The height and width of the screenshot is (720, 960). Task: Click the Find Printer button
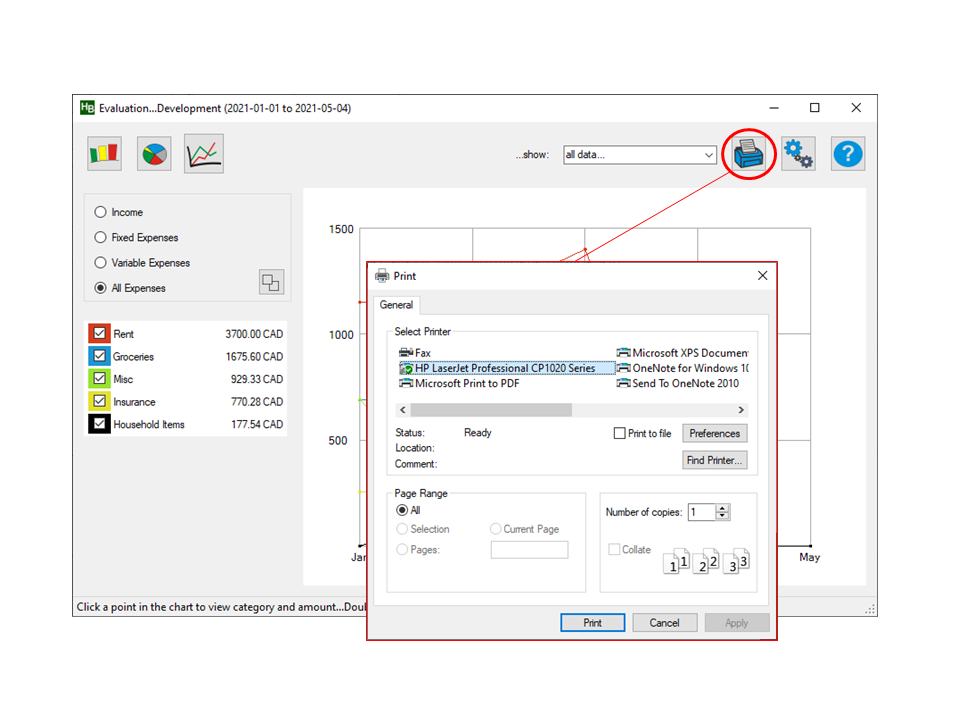click(x=714, y=460)
